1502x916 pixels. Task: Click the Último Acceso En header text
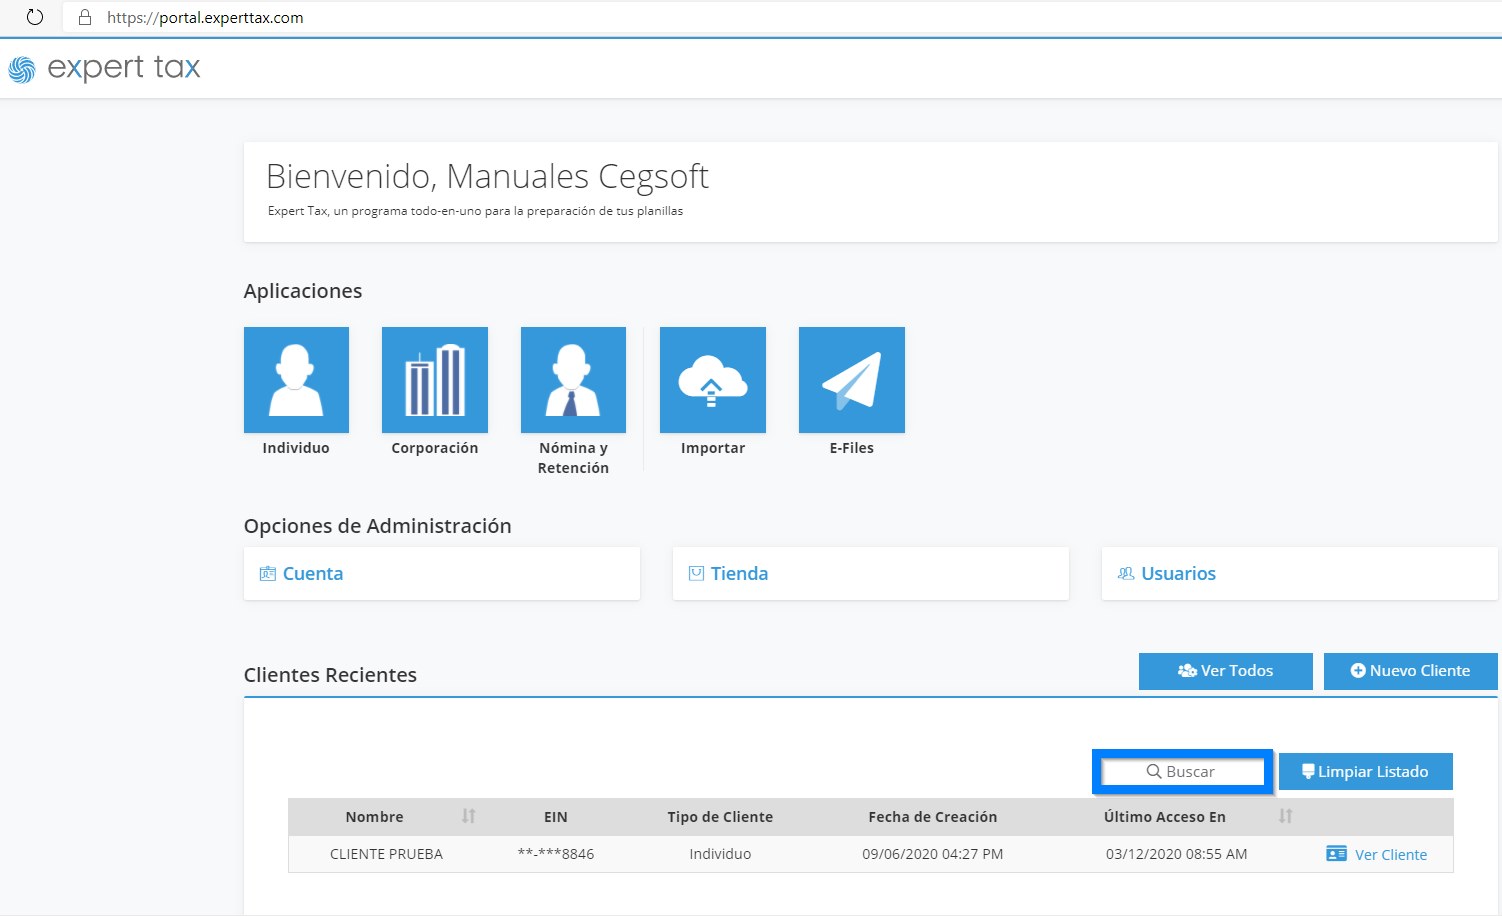[x=1165, y=817]
